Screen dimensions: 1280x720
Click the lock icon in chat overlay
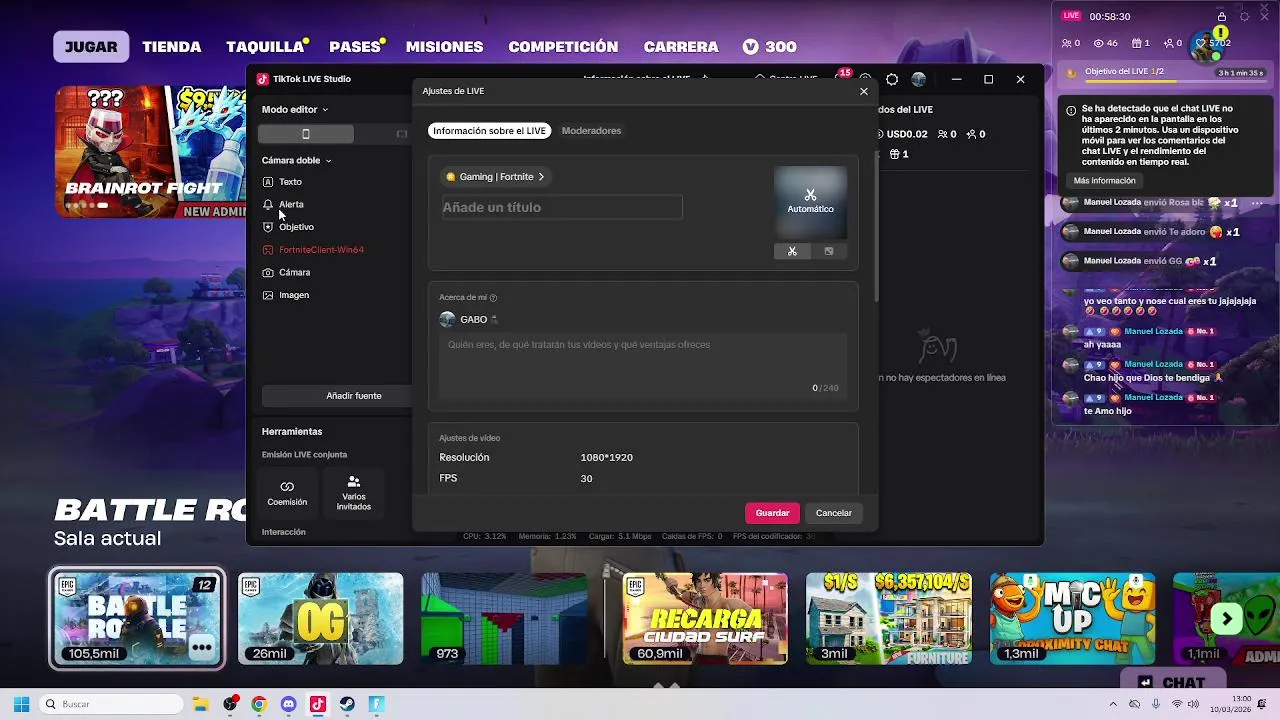[1221, 16]
